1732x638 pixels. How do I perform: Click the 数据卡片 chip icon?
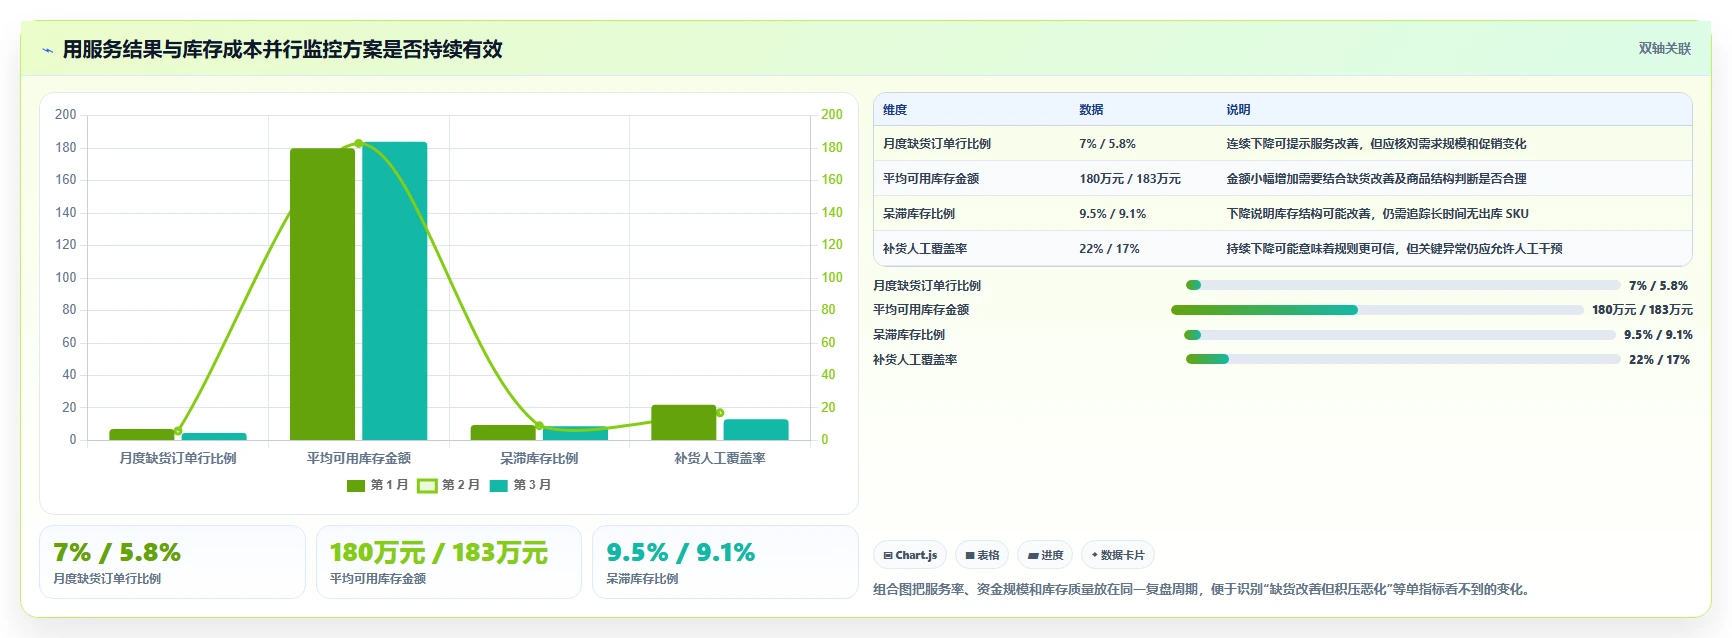click(1095, 555)
